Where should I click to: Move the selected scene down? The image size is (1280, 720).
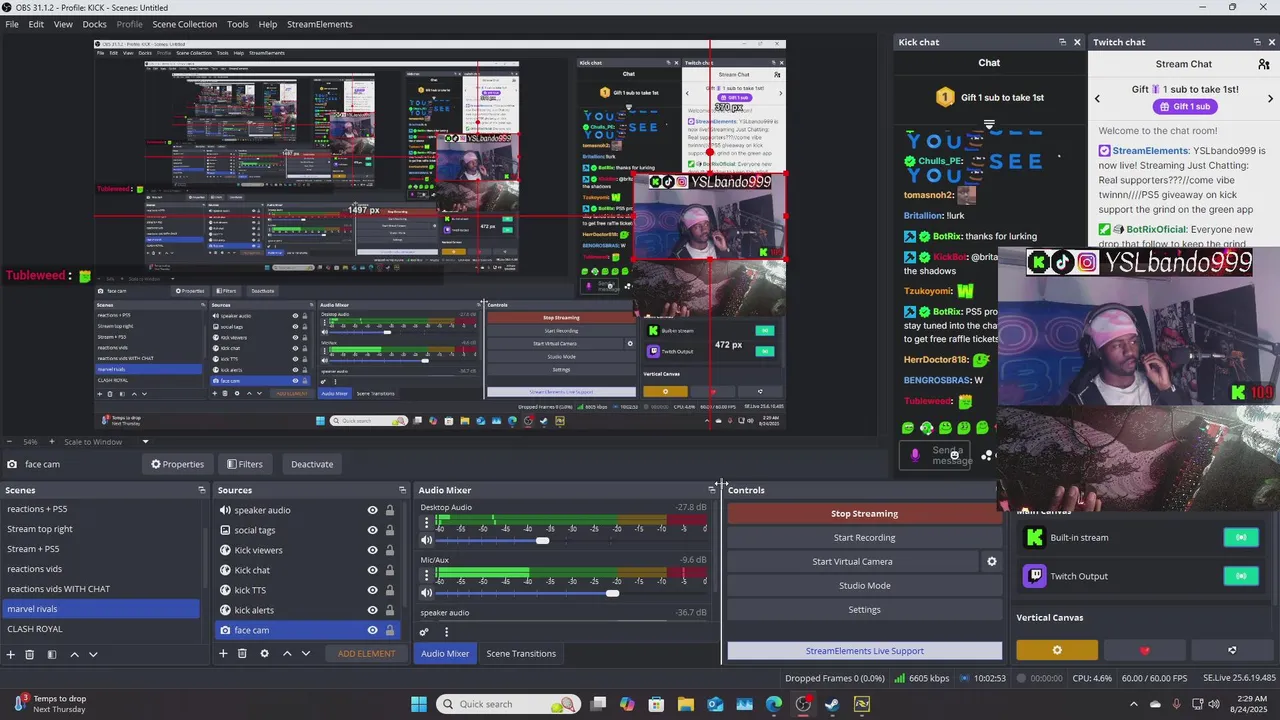pyautogui.click(x=93, y=654)
